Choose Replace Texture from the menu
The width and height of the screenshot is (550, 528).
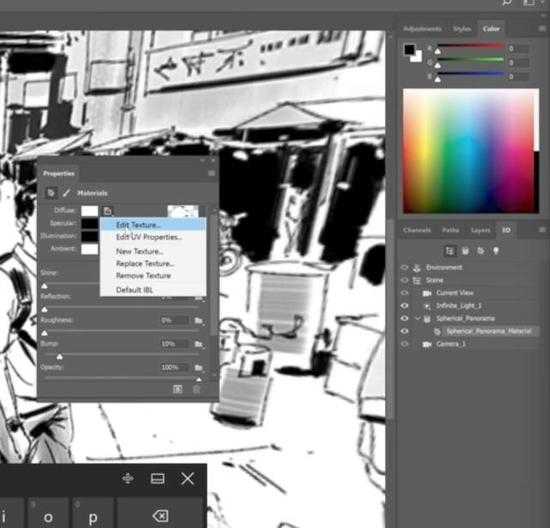point(145,263)
